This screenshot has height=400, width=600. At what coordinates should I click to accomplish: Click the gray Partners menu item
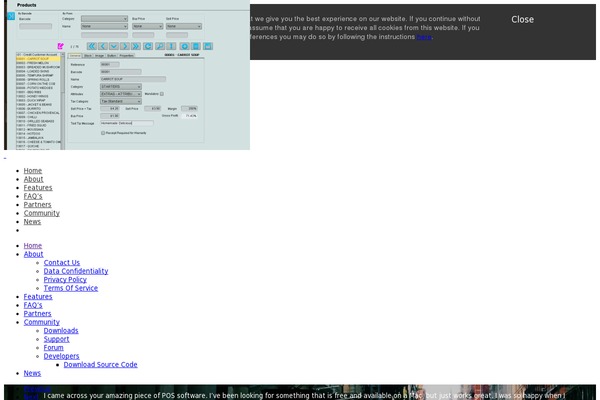tap(37, 204)
